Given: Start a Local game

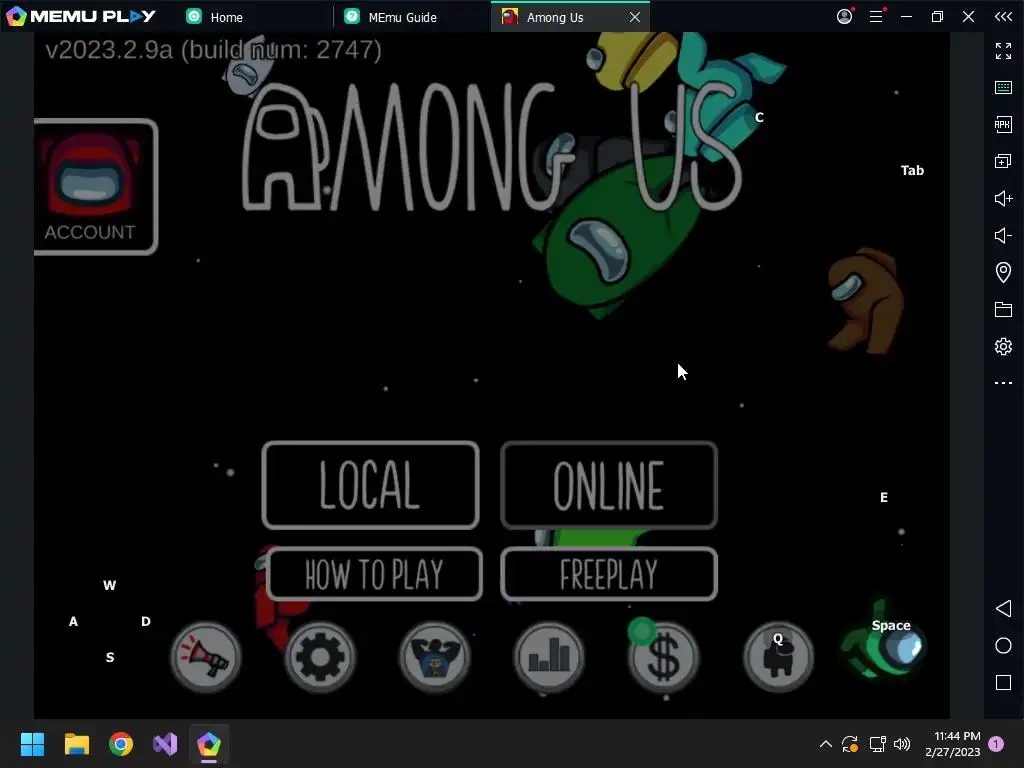Looking at the screenshot, I should tap(370, 485).
